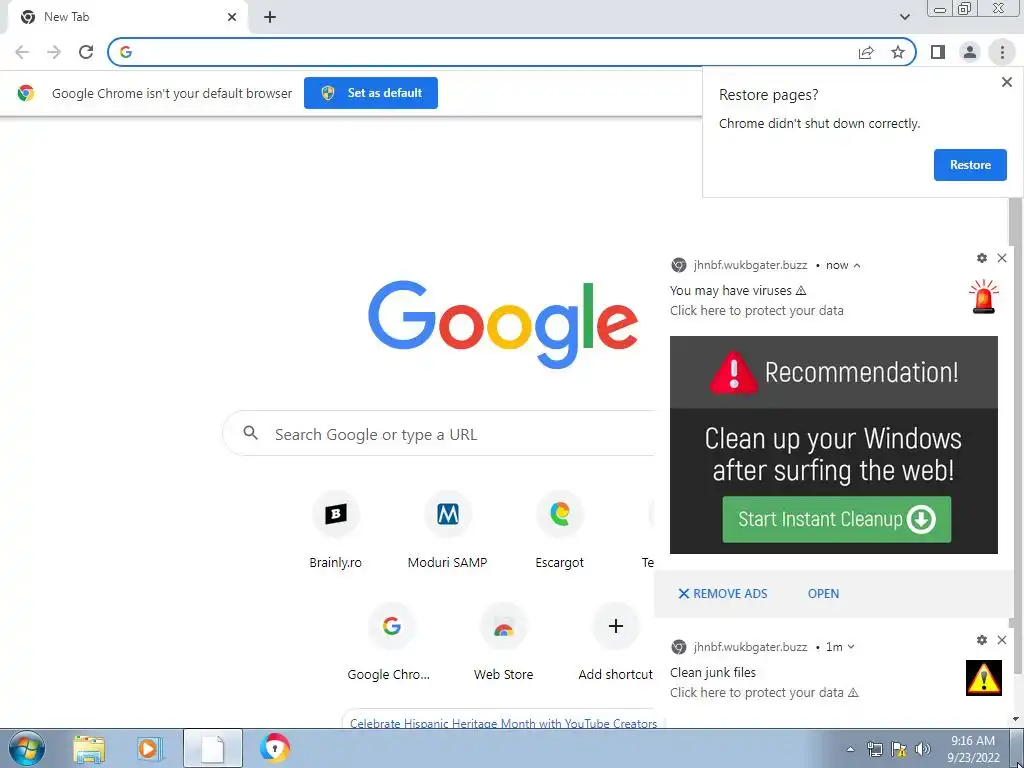This screenshot has width=1024, height=768.
Task: Open settings gear of the viruses notification
Action: pos(982,258)
